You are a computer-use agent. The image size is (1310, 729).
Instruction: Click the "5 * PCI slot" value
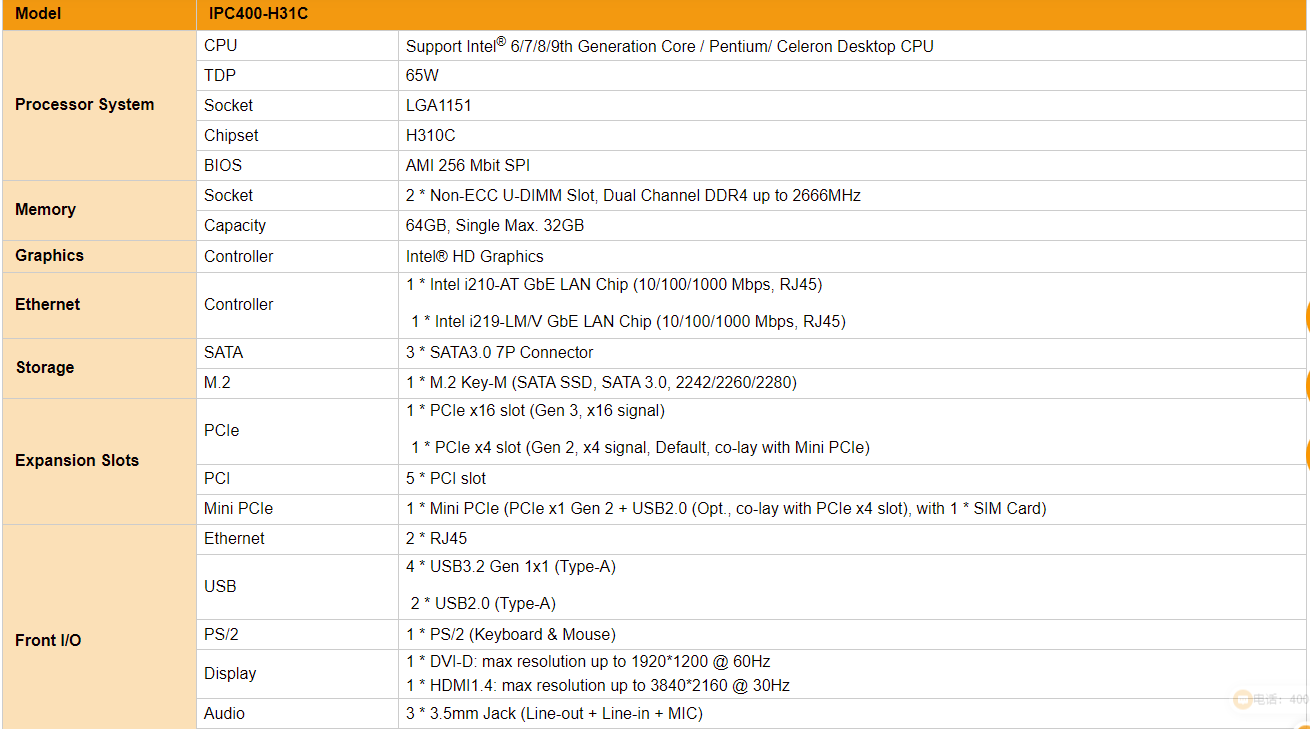tap(446, 478)
